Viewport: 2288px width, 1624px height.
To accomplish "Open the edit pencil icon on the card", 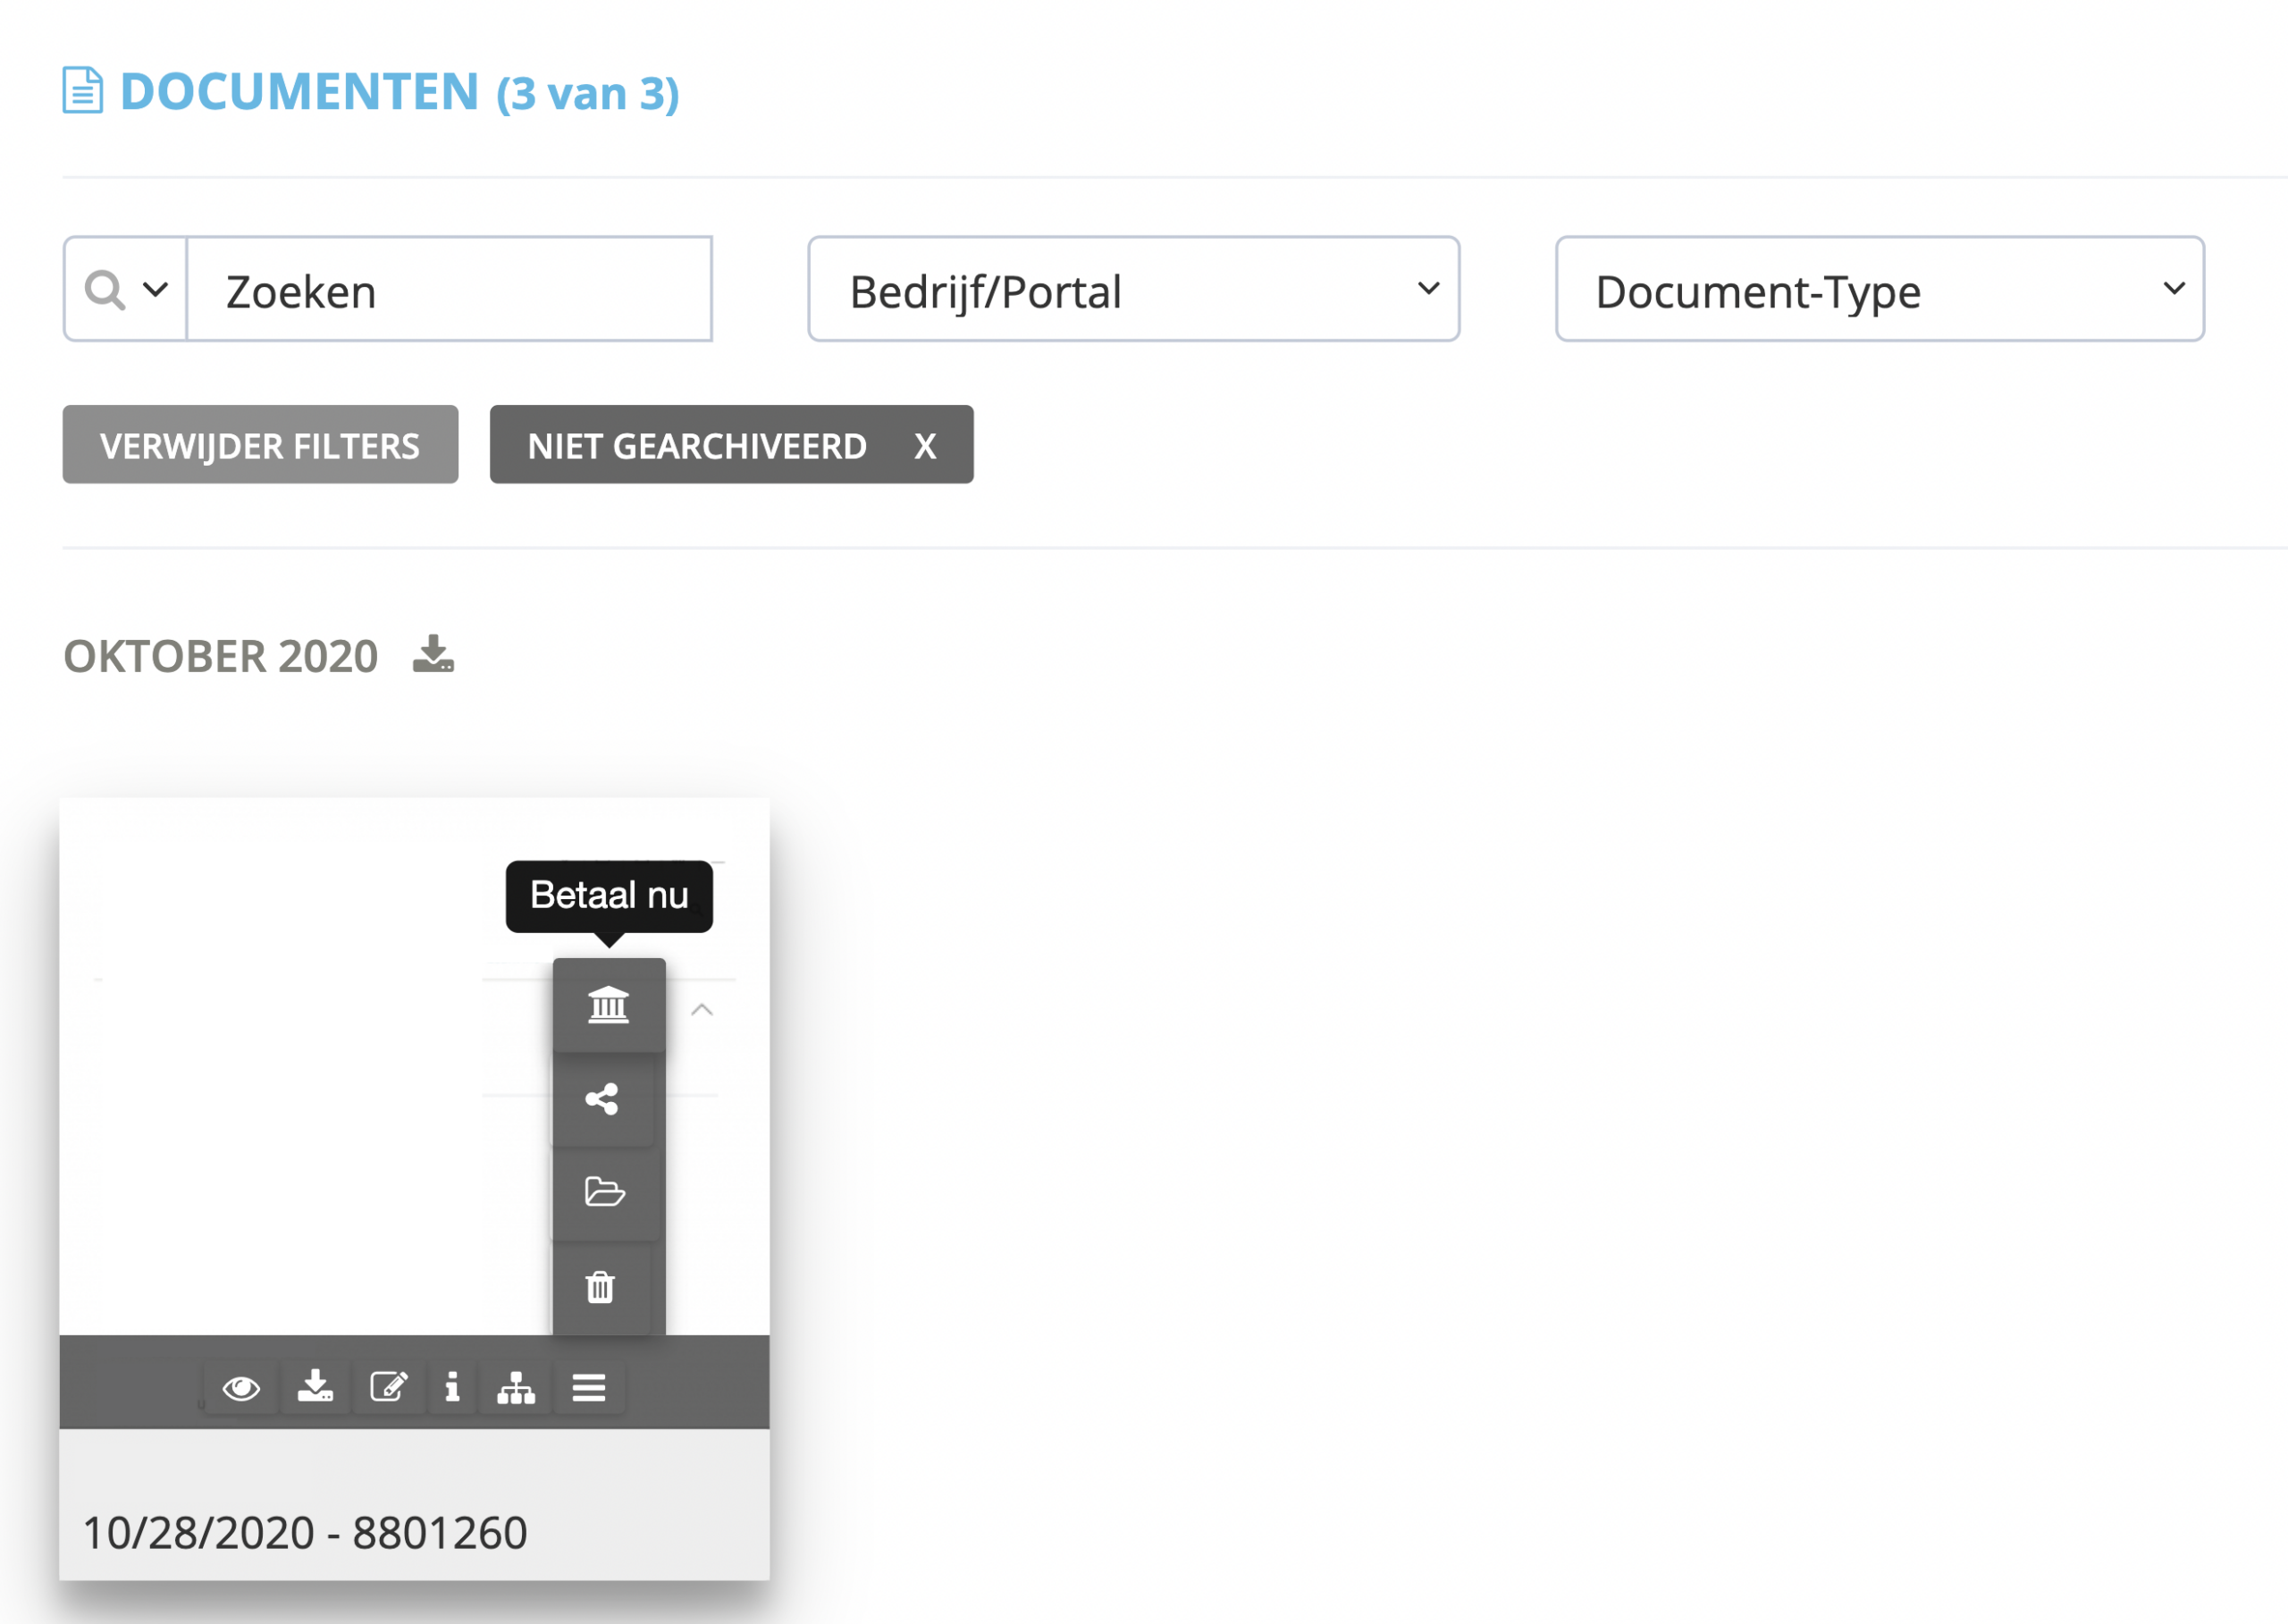I will pos(388,1387).
